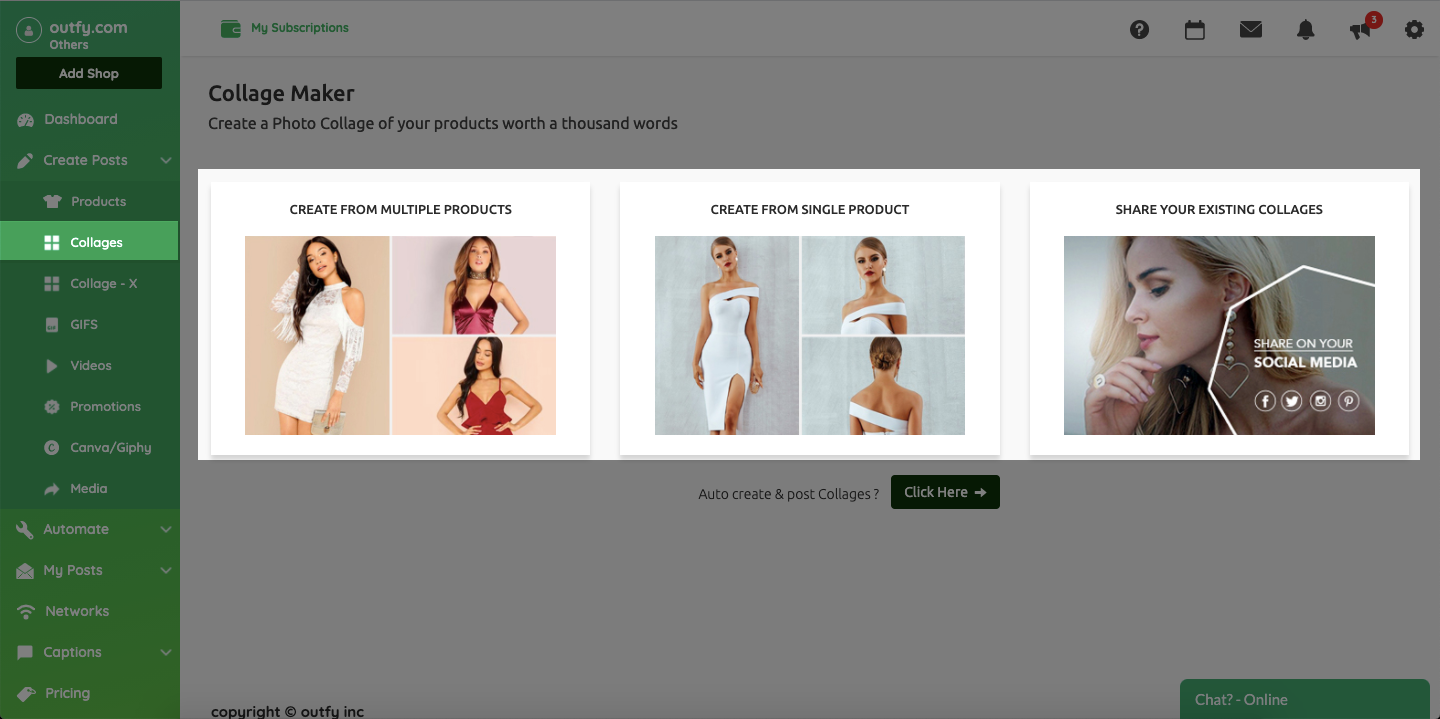This screenshot has height=719, width=1440.
Task: Expand the My Posts sidebar section
Action: (x=166, y=570)
